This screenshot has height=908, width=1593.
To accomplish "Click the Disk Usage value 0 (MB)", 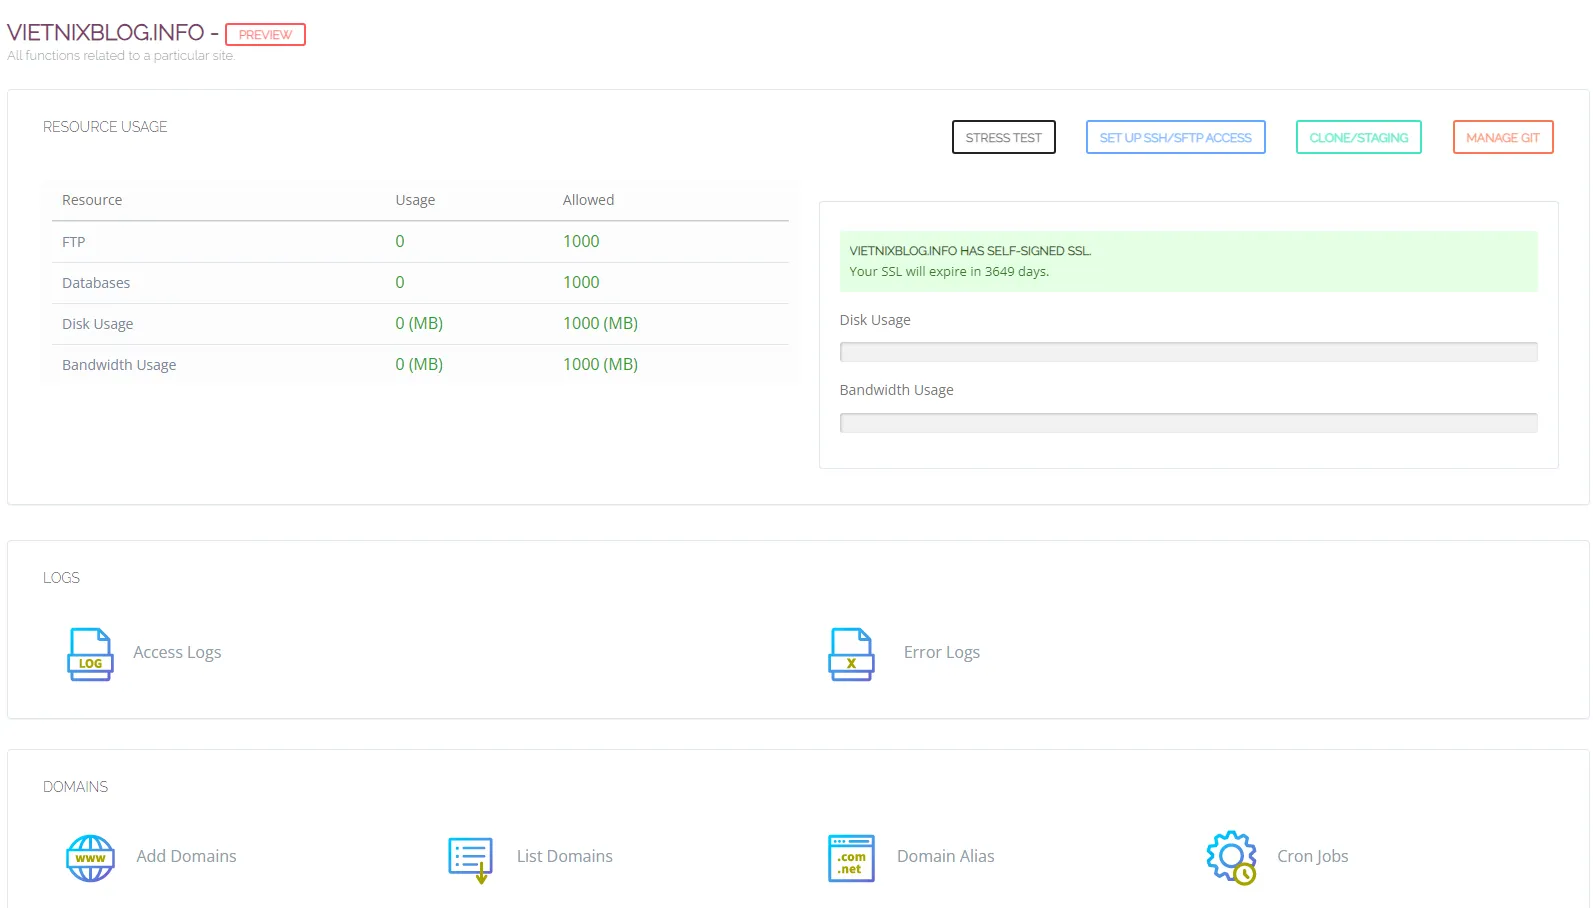I will (419, 323).
